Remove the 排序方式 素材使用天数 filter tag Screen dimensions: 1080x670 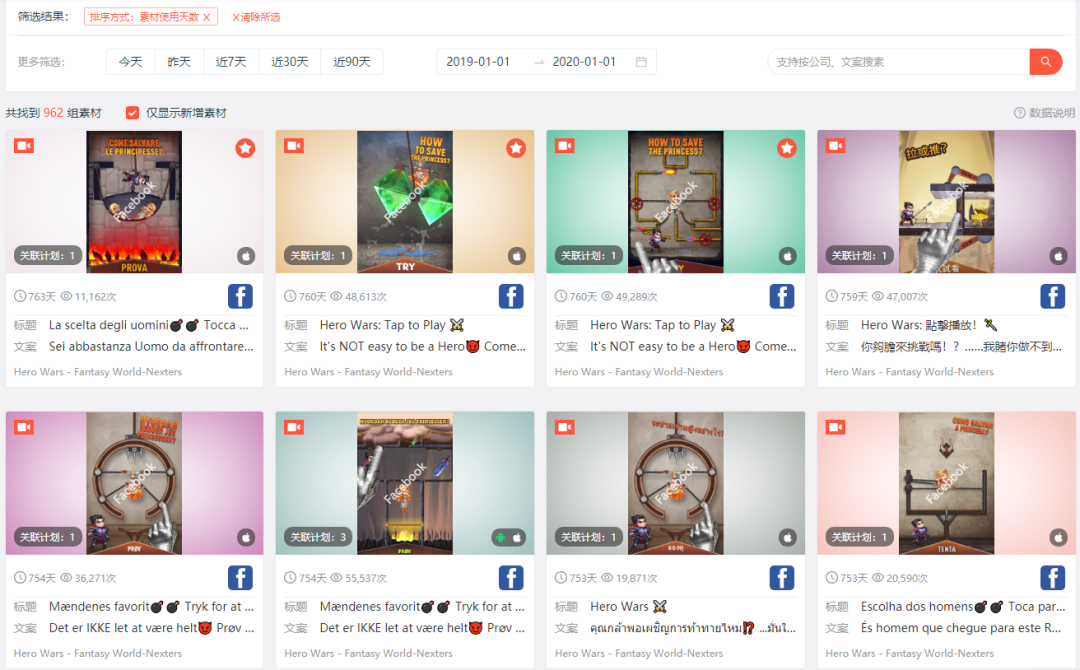(207, 17)
